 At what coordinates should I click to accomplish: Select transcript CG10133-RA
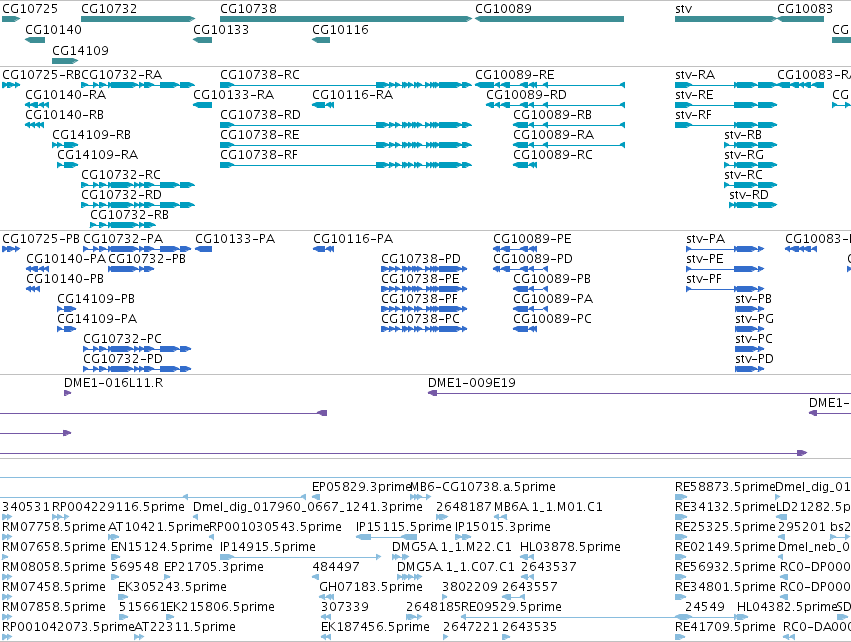click(202, 105)
